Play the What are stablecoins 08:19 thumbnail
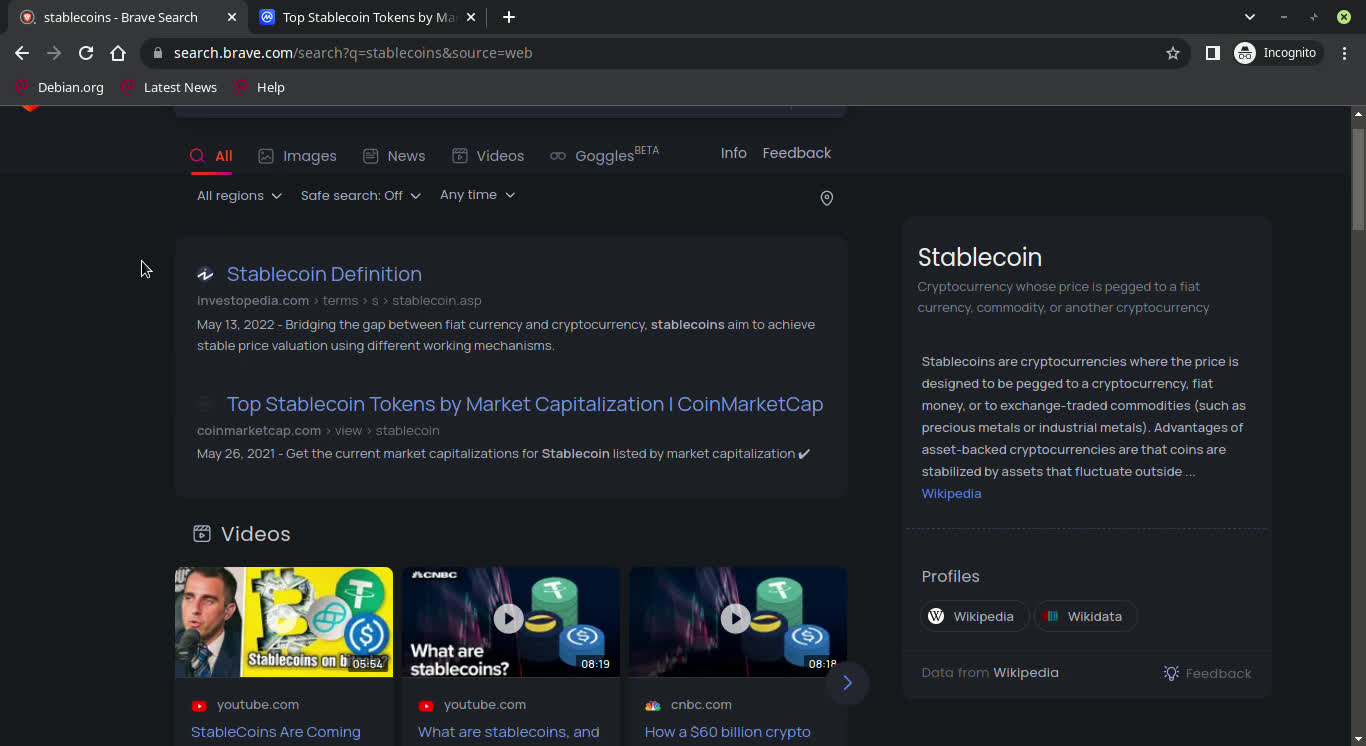This screenshot has width=1366, height=746. pos(511,622)
